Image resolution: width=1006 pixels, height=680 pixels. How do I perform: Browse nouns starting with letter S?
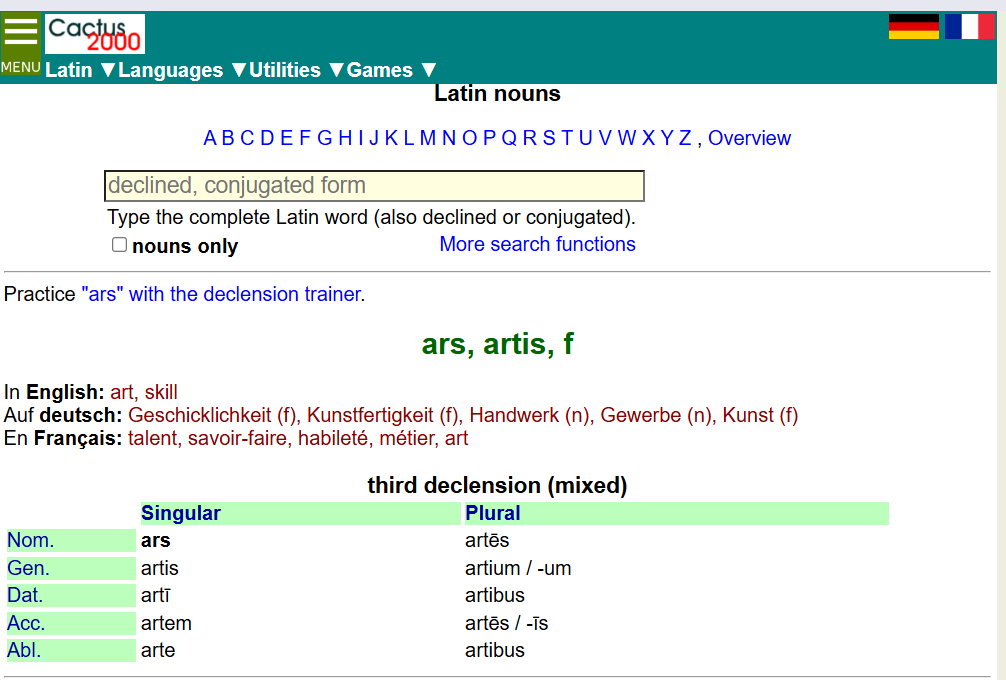[x=549, y=138]
